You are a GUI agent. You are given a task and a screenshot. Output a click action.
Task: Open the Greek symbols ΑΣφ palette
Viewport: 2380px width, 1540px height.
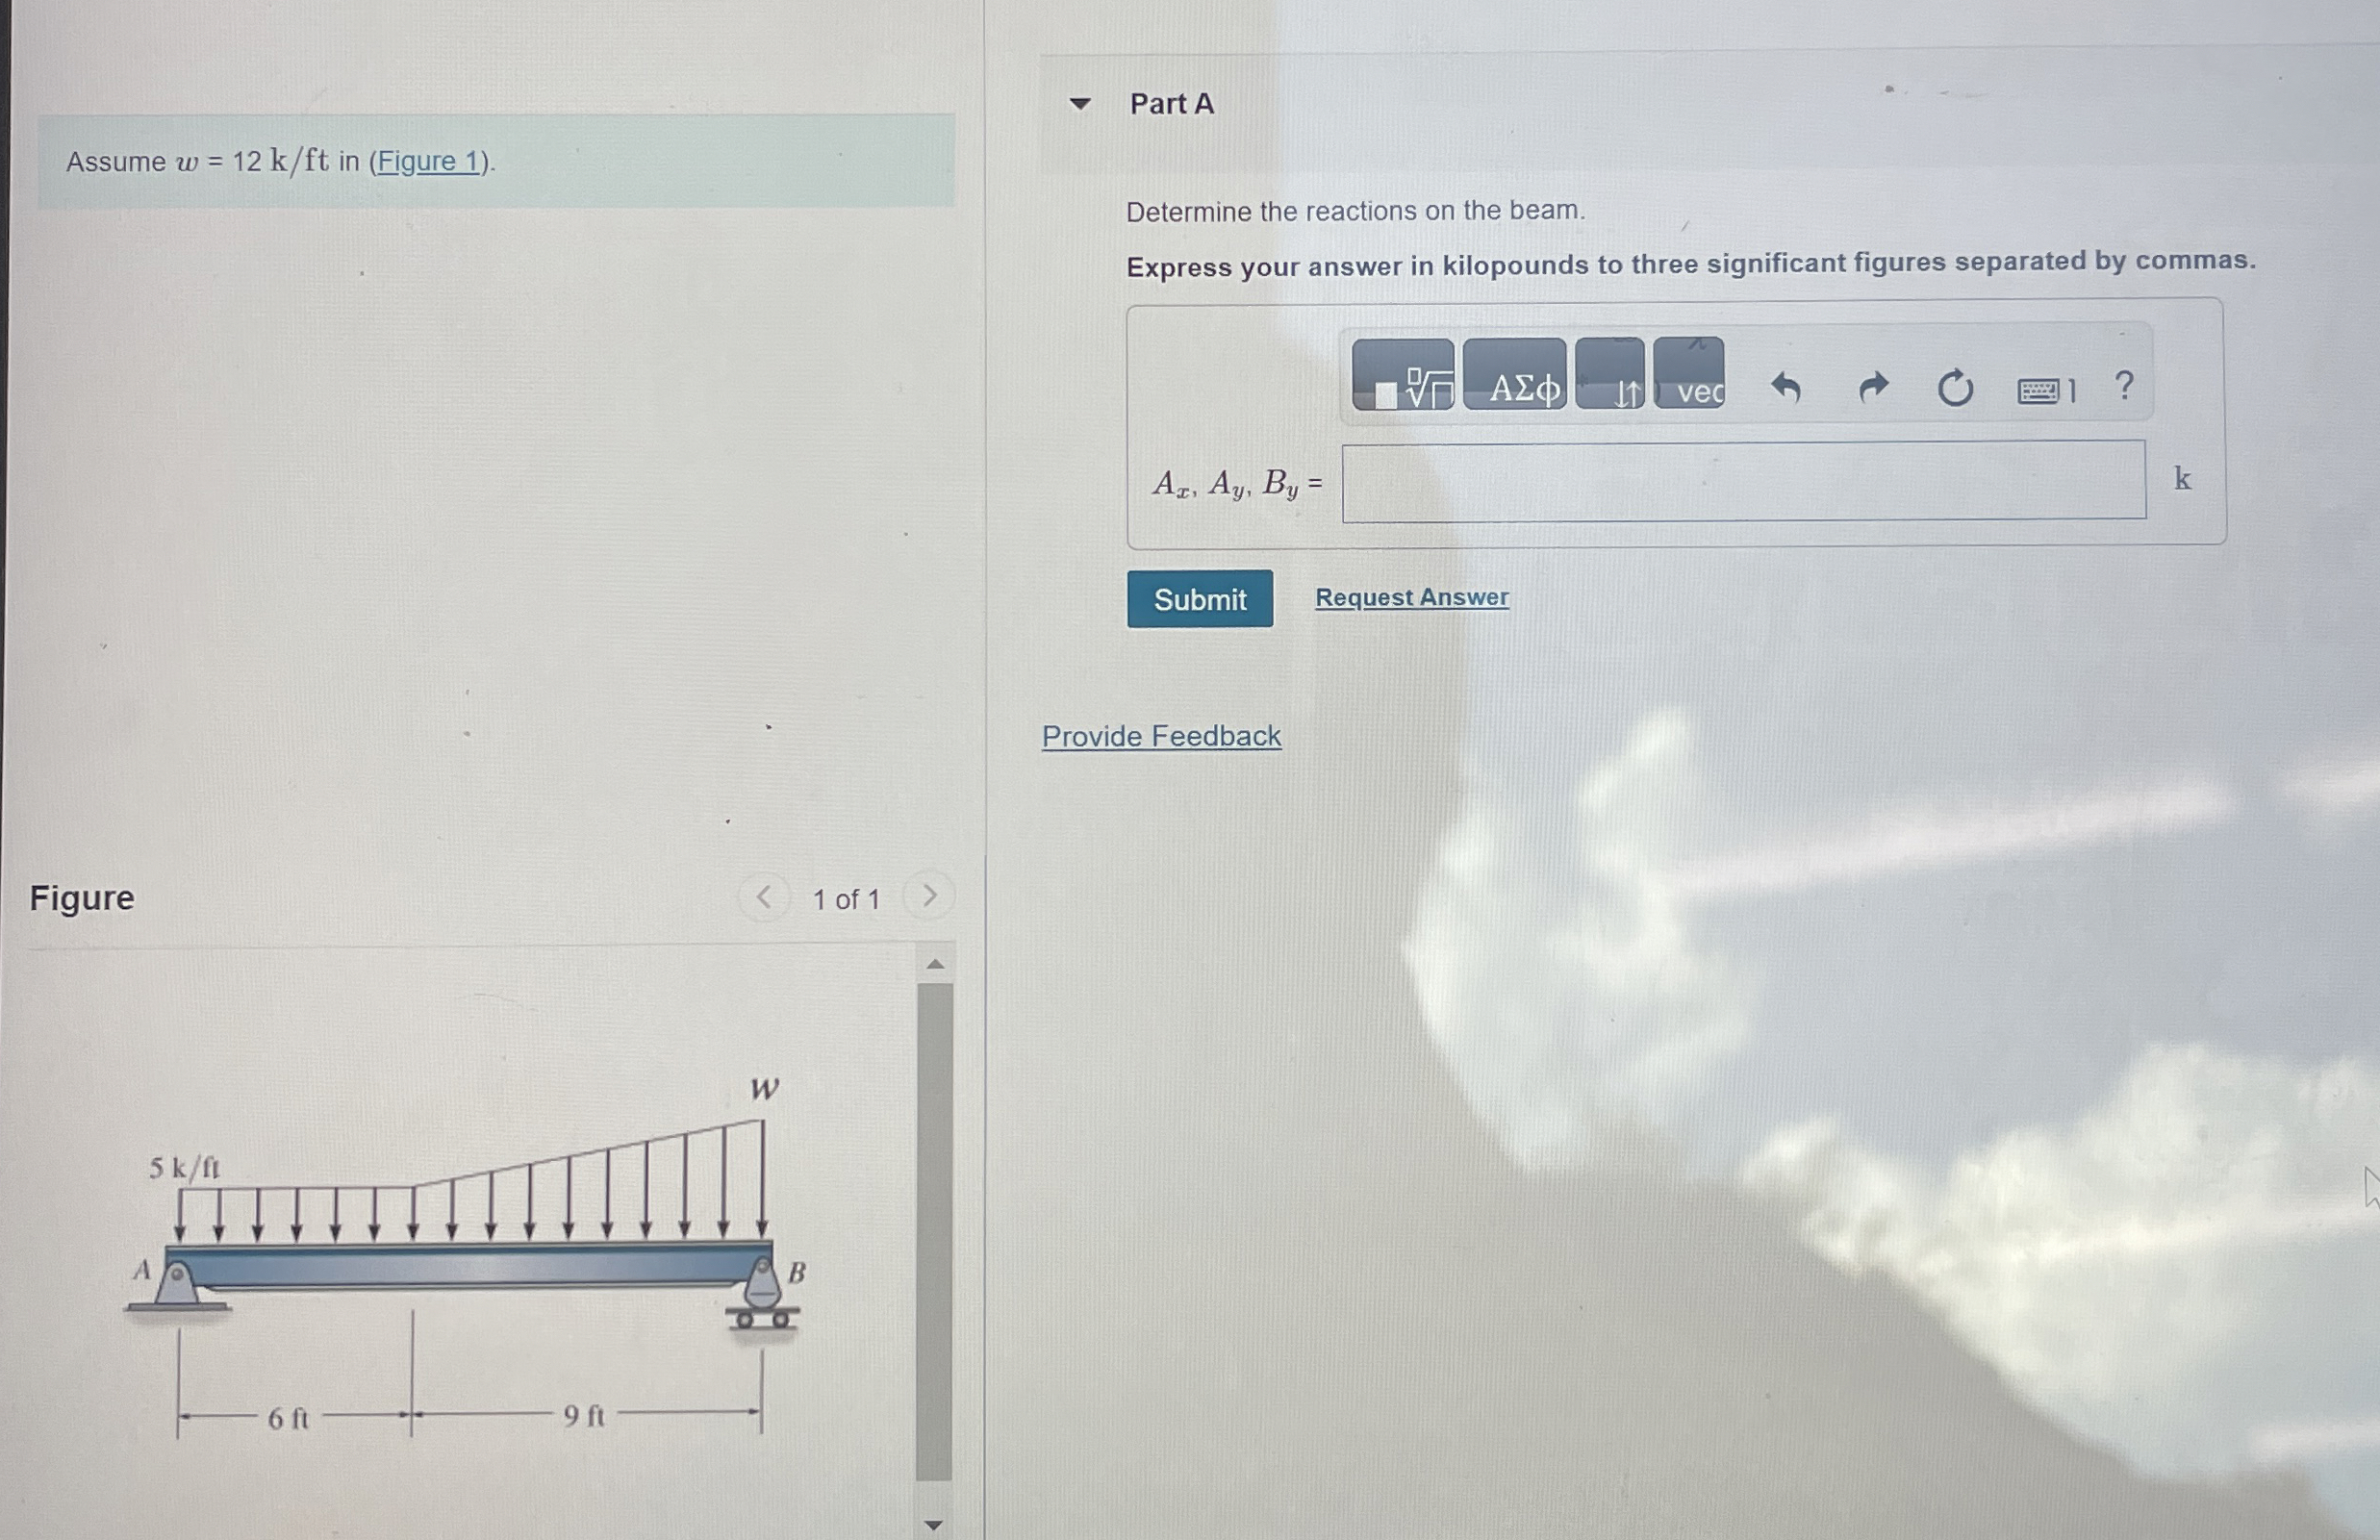coord(1514,376)
